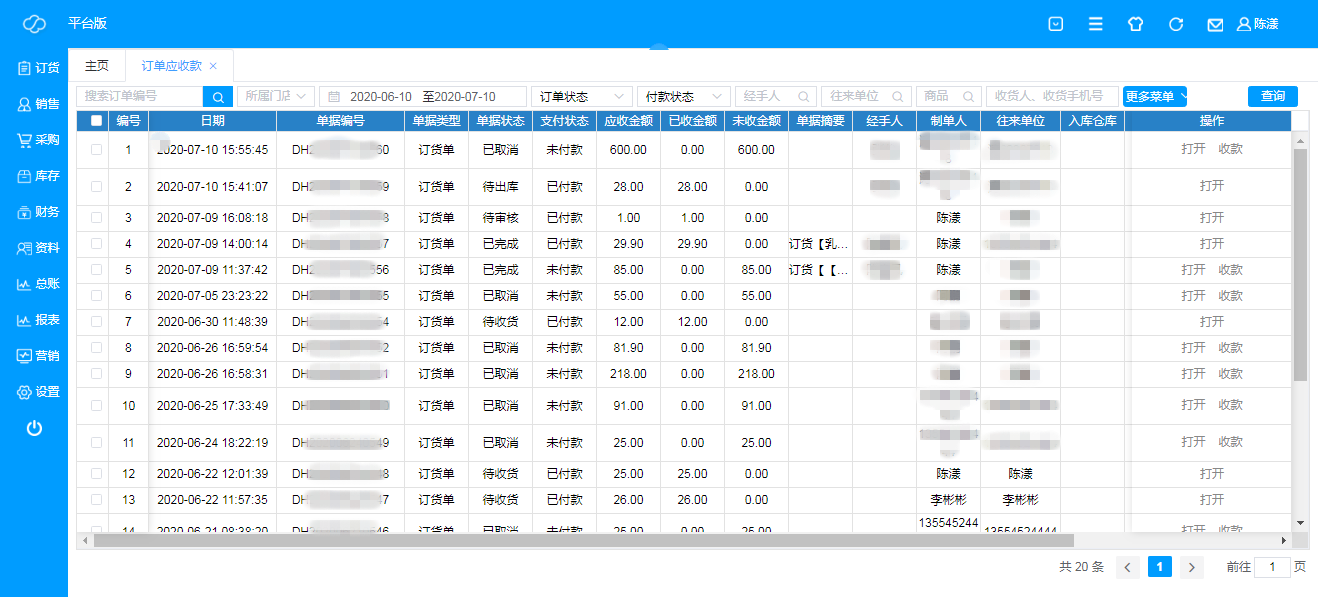This screenshot has width=1318, height=597.
Task: Click the 搜索订单编号 input field
Action: pos(140,96)
